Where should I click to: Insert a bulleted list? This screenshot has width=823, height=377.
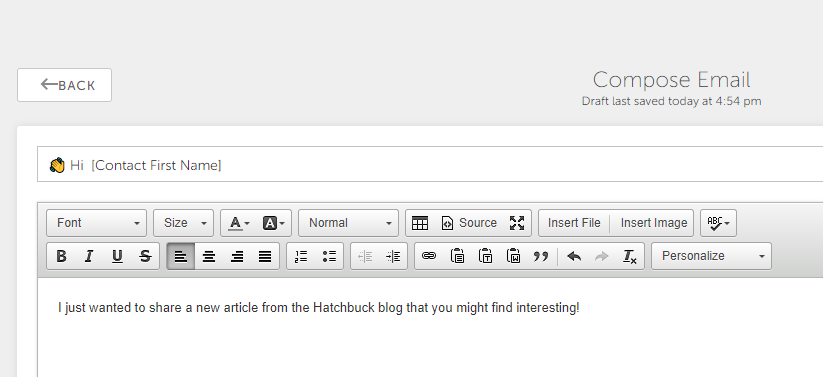[329, 256]
